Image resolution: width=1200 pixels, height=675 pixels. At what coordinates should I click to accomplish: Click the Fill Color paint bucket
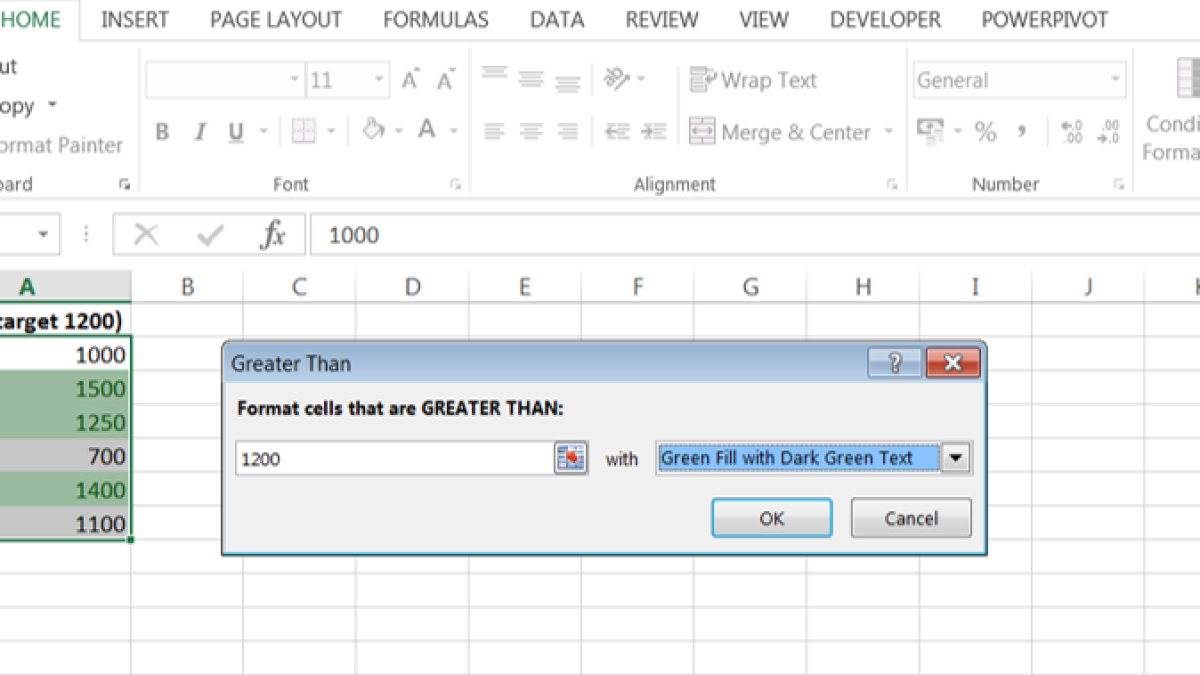(373, 130)
